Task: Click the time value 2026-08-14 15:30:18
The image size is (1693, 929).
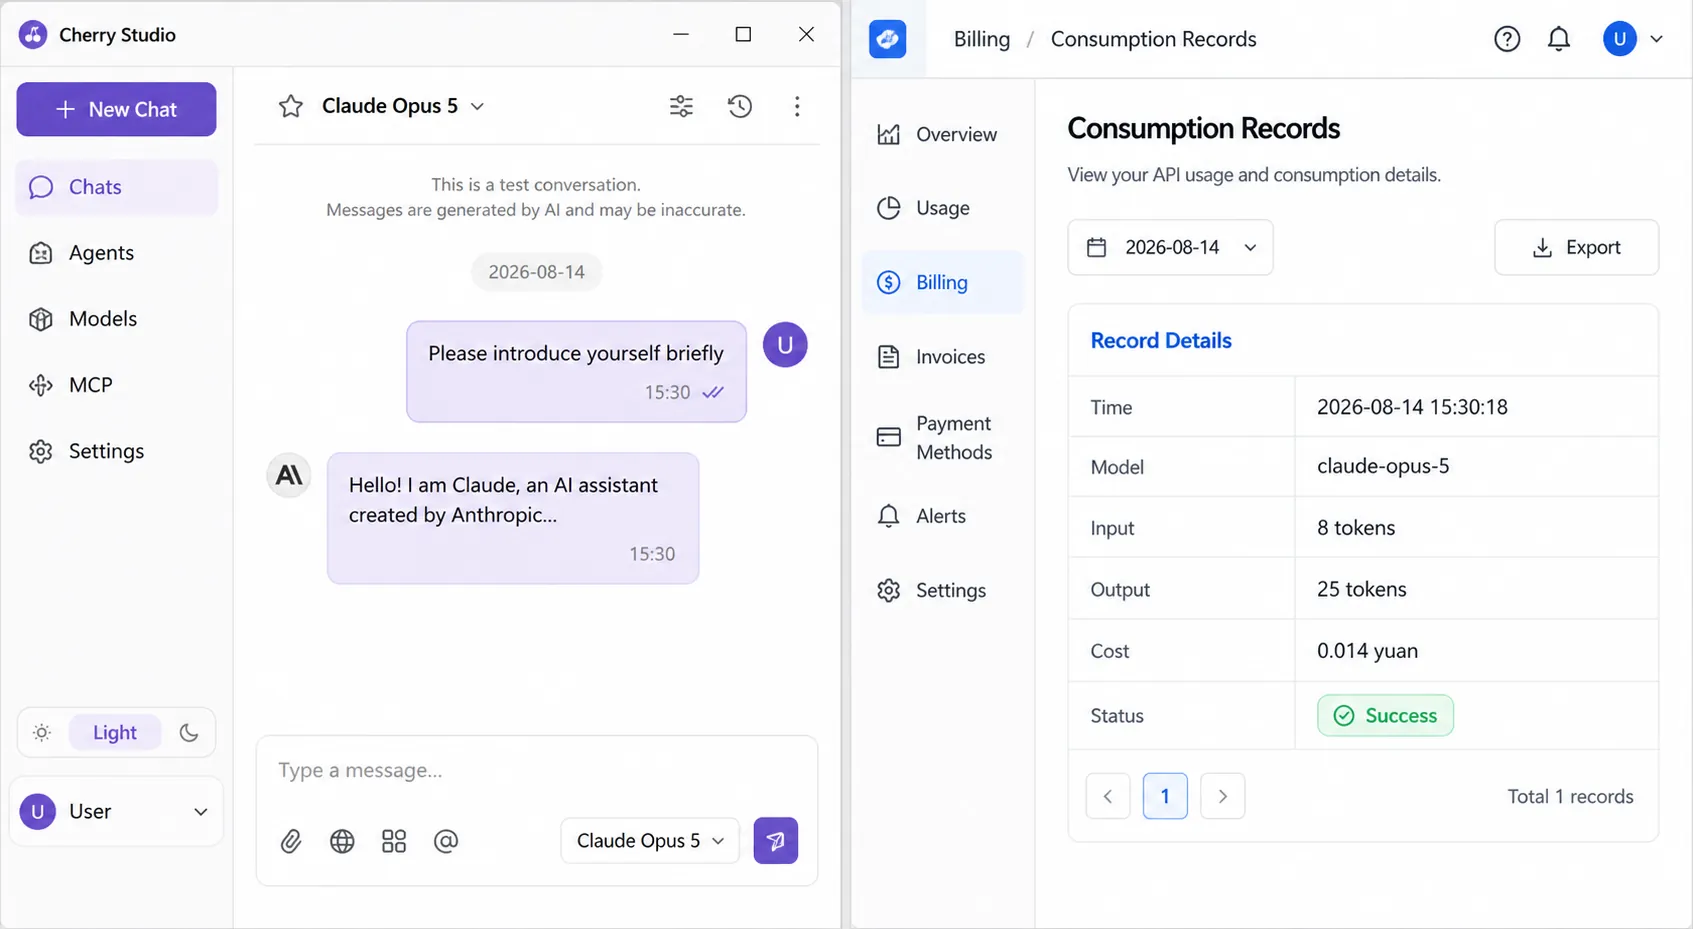Action: coord(1412,407)
